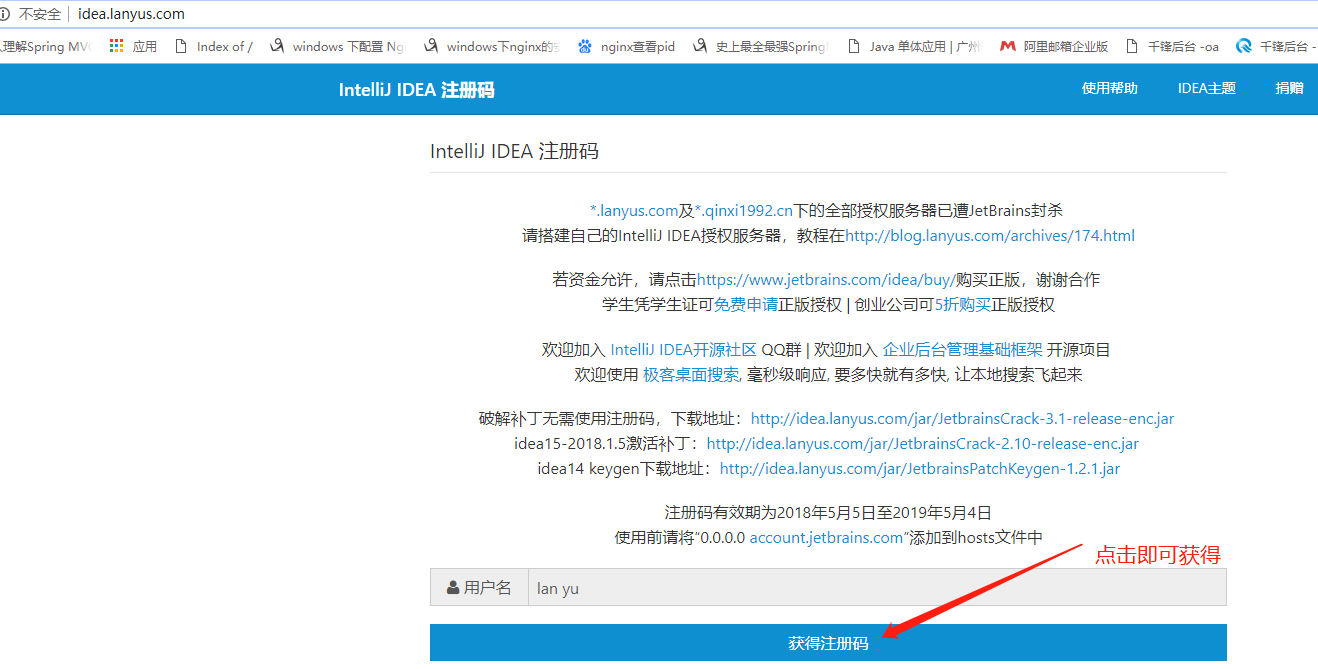Viewport: 1318px width, 669px height.
Task: Open the IDEA主题 menu item
Action: click(1206, 88)
